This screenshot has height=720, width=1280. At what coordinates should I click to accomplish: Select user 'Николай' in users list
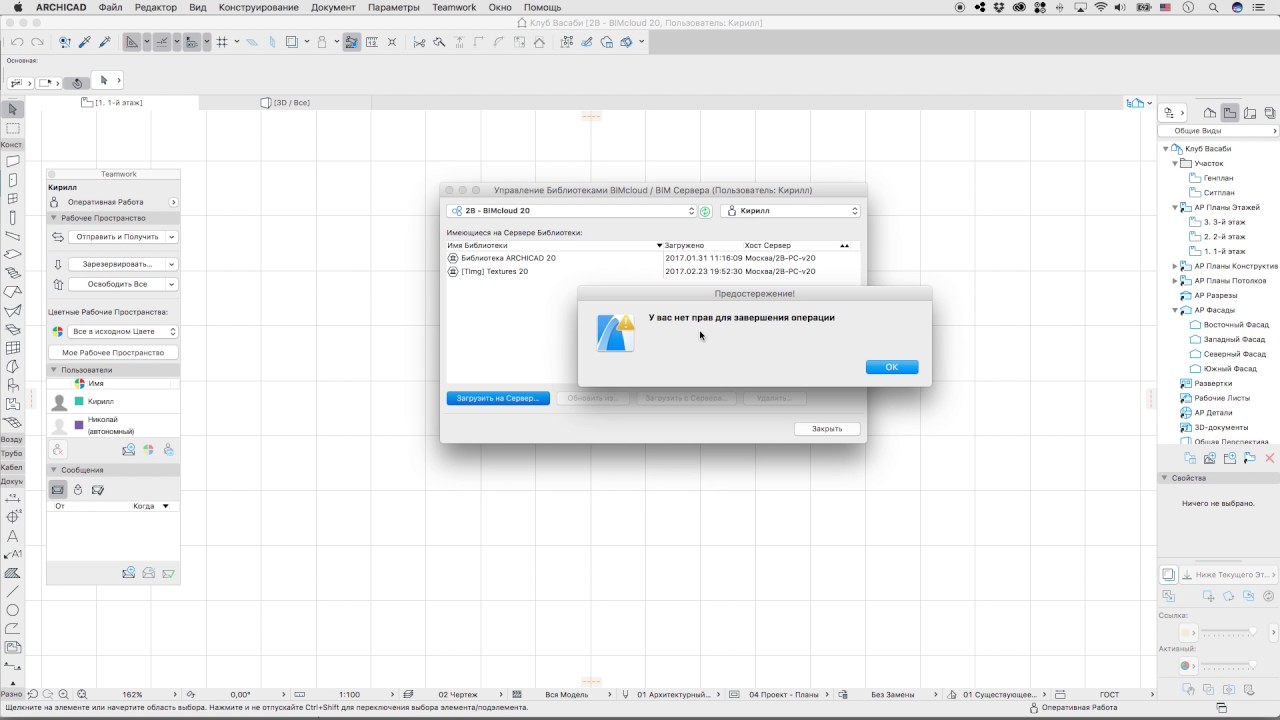tap(113, 425)
